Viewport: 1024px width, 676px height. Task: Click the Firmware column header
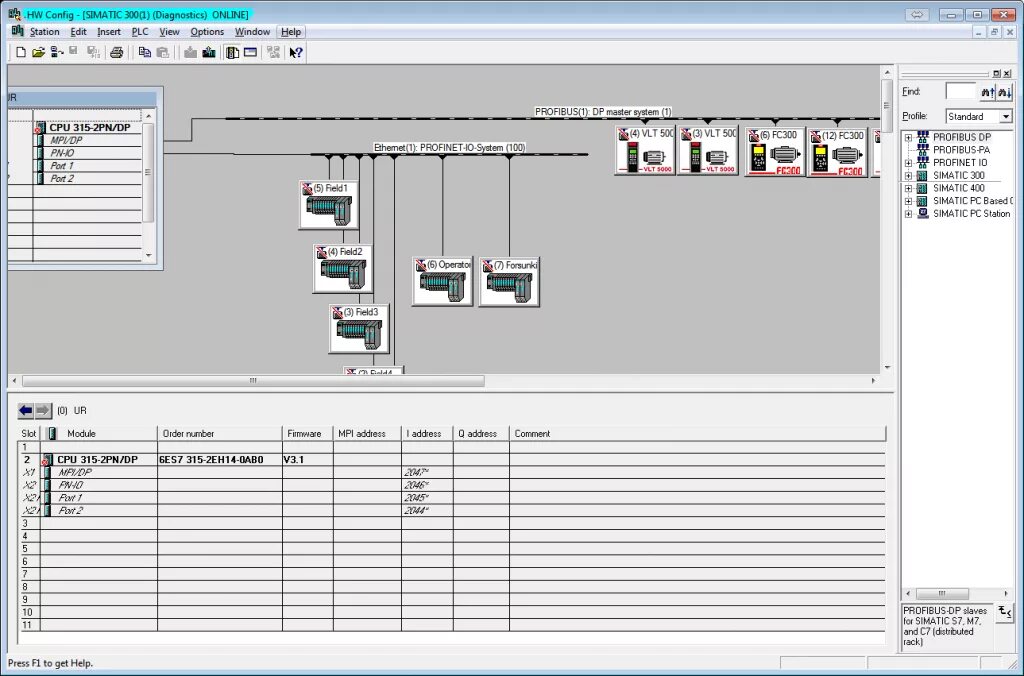[x=308, y=434]
